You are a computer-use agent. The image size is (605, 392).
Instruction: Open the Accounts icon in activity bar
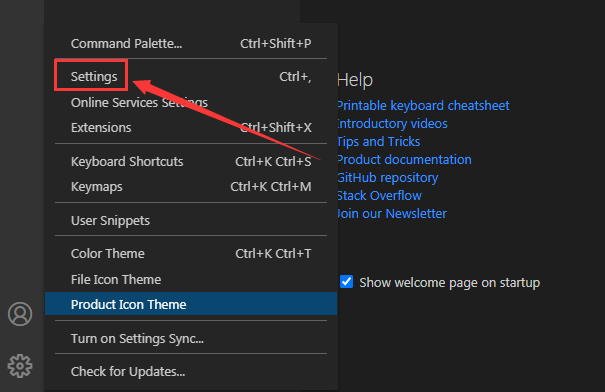(20, 314)
